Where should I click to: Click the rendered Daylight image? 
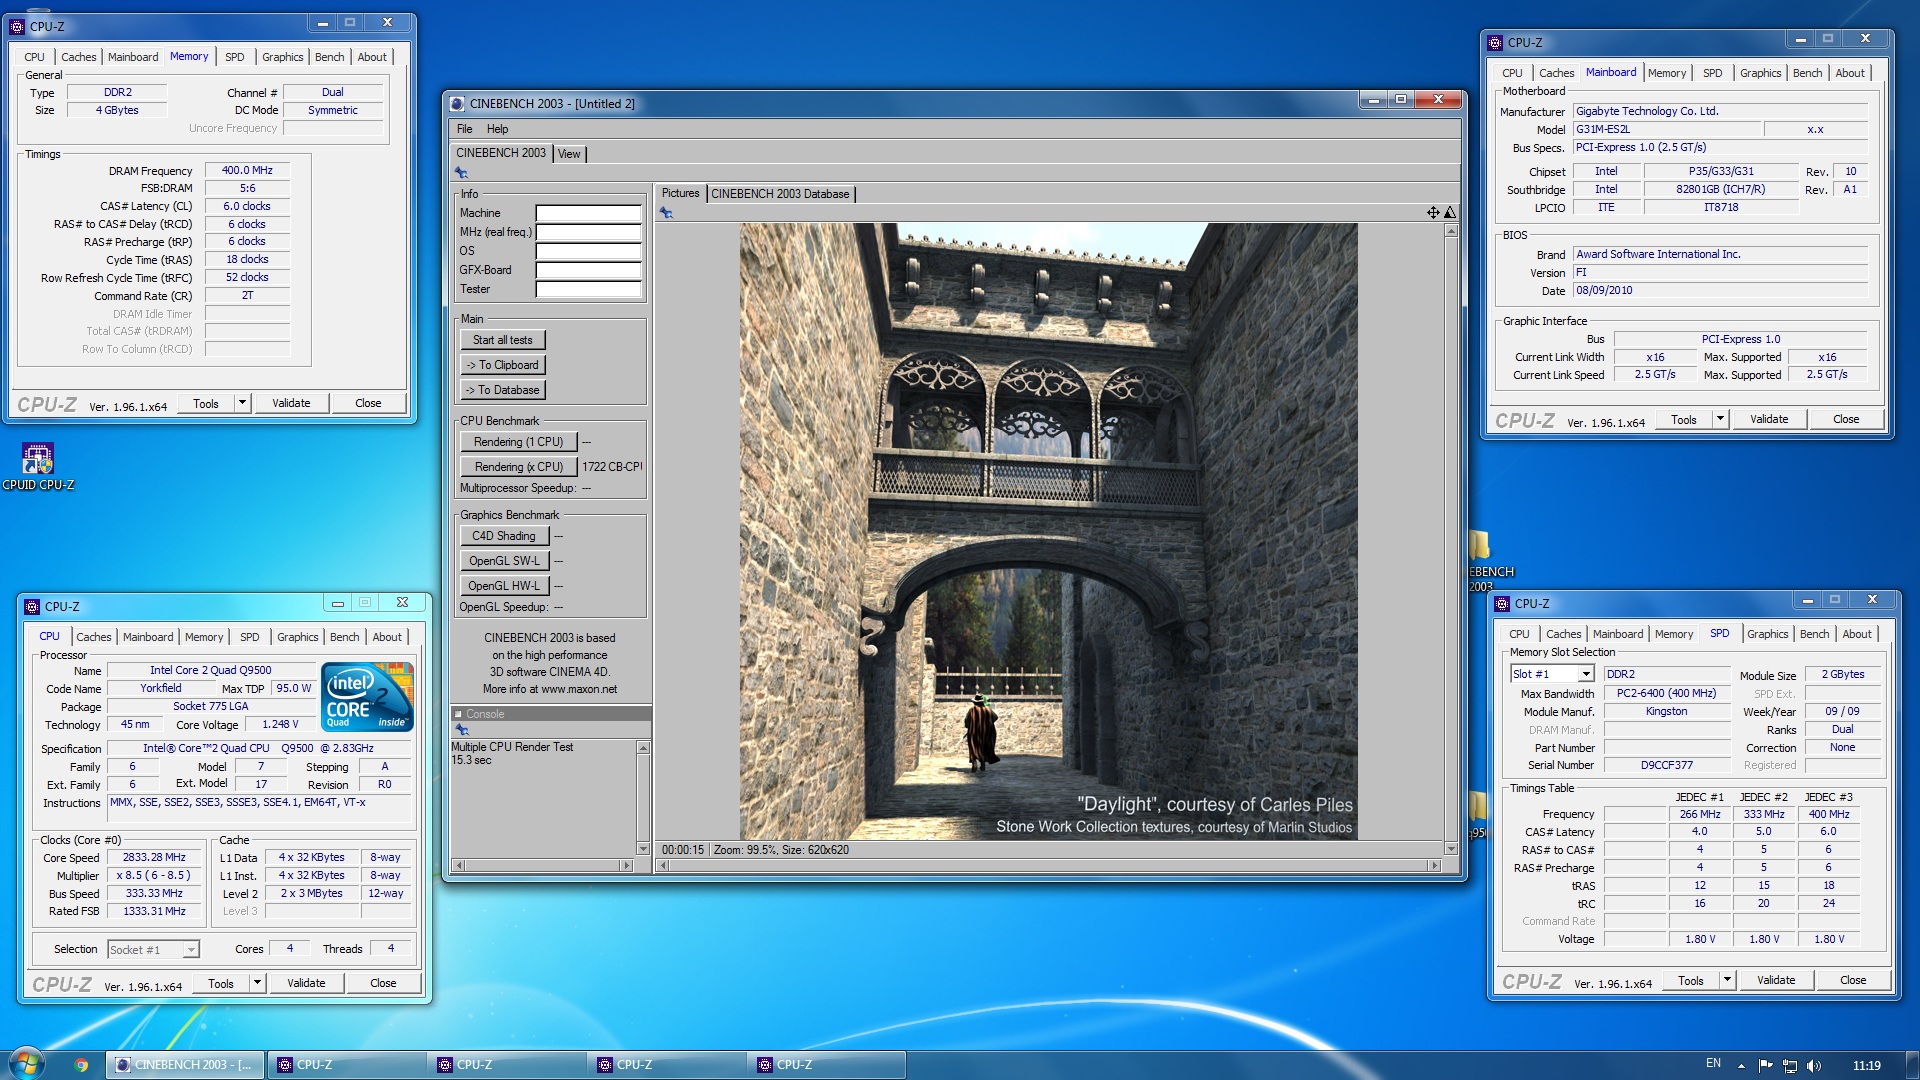point(1048,531)
